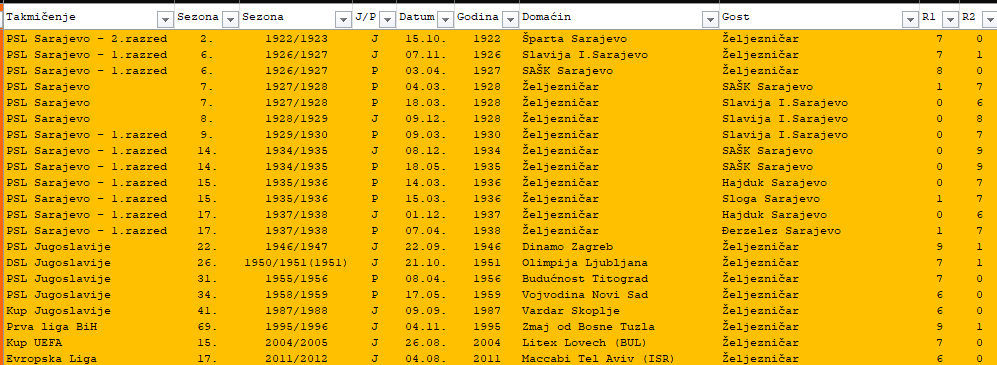Show filter options for the R1 column
The width and height of the screenshot is (997, 365).
point(950,20)
